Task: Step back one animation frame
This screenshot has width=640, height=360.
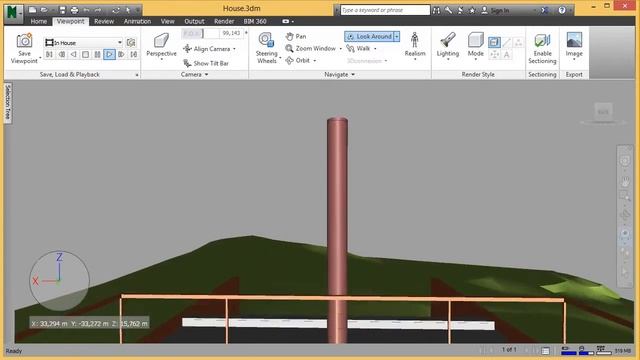Action: tap(62, 54)
